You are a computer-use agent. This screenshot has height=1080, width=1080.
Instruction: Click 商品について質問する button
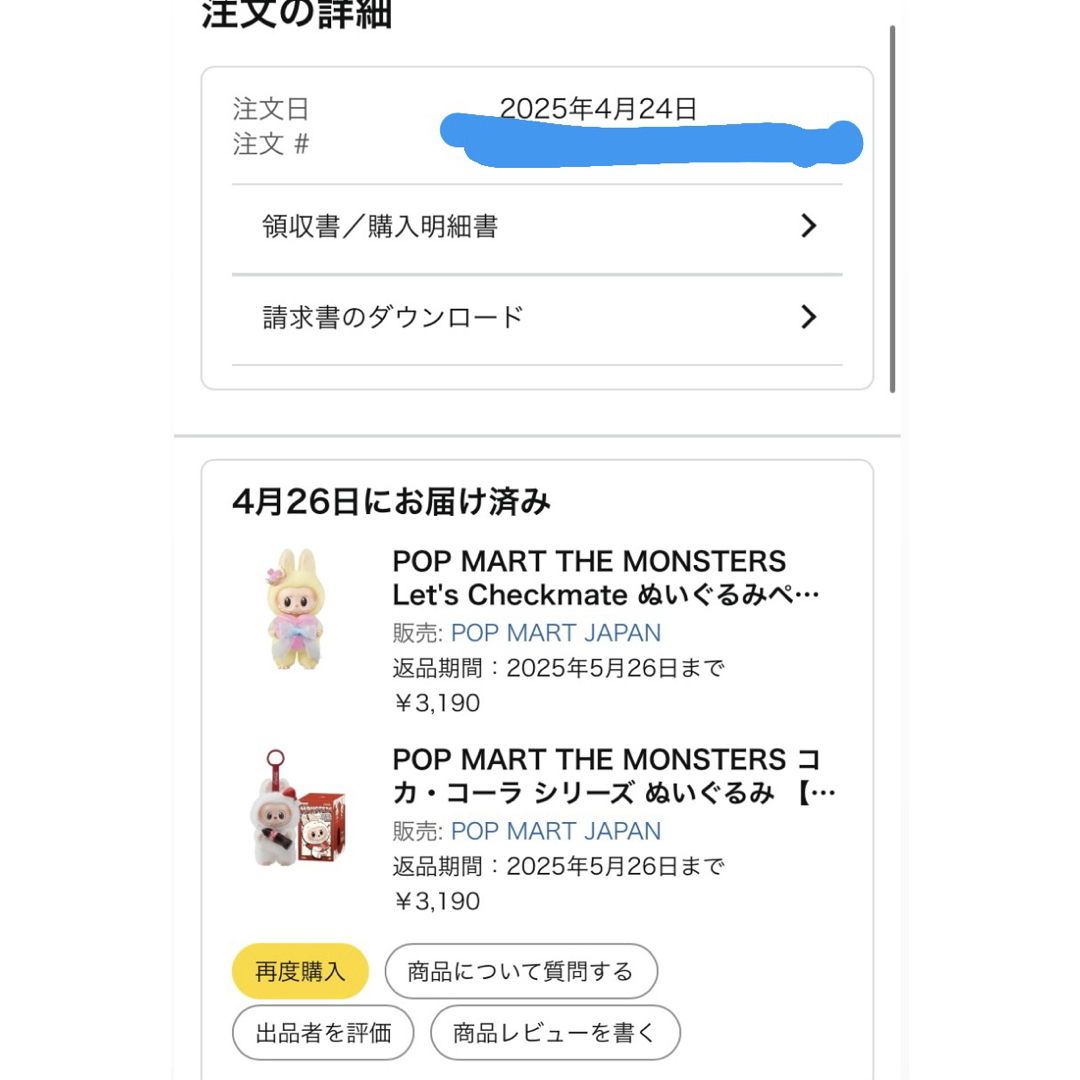click(x=521, y=971)
